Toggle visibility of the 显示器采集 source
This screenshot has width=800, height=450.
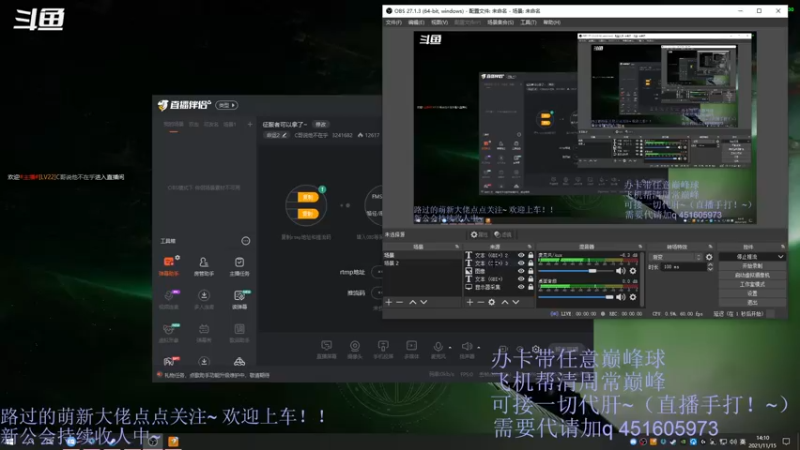521,287
